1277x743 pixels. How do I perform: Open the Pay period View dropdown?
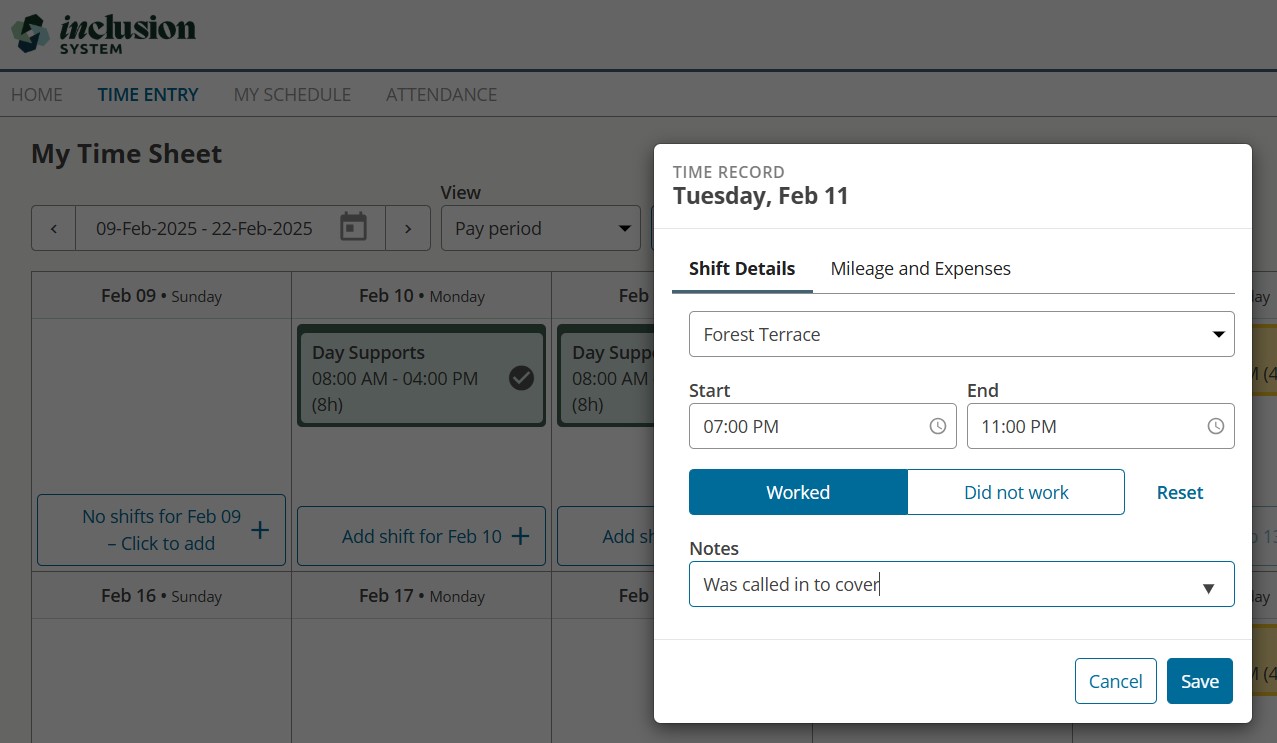[541, 228]
